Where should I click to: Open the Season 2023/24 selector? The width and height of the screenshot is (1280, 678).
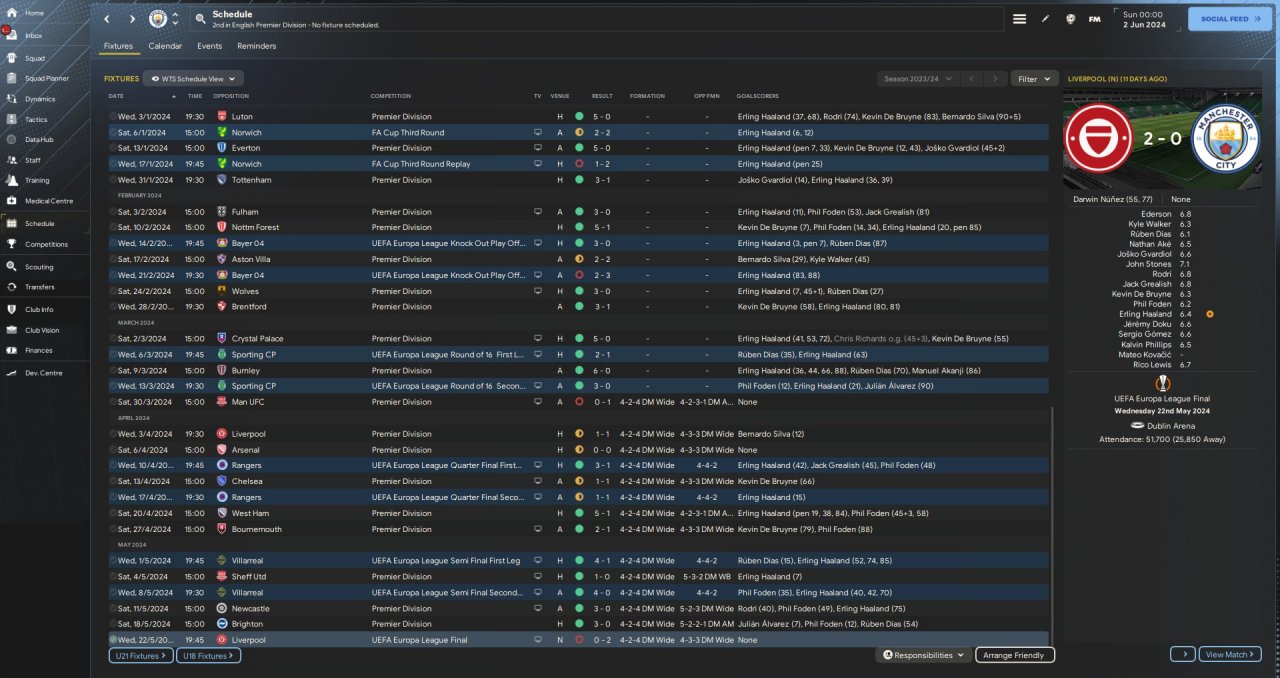pyautogui.click(x=920, y=78)
